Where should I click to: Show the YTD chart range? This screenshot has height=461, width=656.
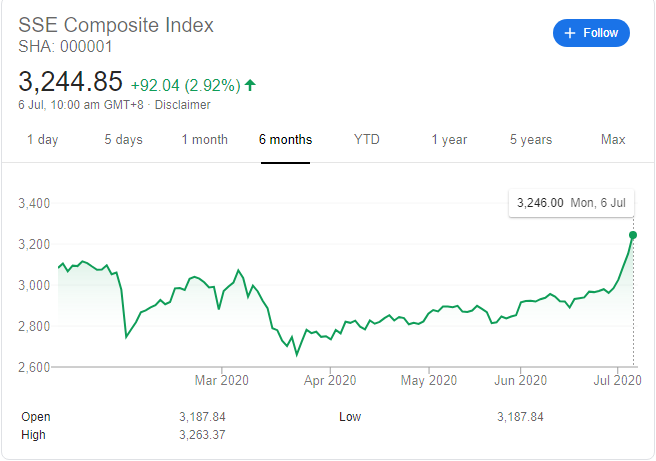(x=367, y=140)
